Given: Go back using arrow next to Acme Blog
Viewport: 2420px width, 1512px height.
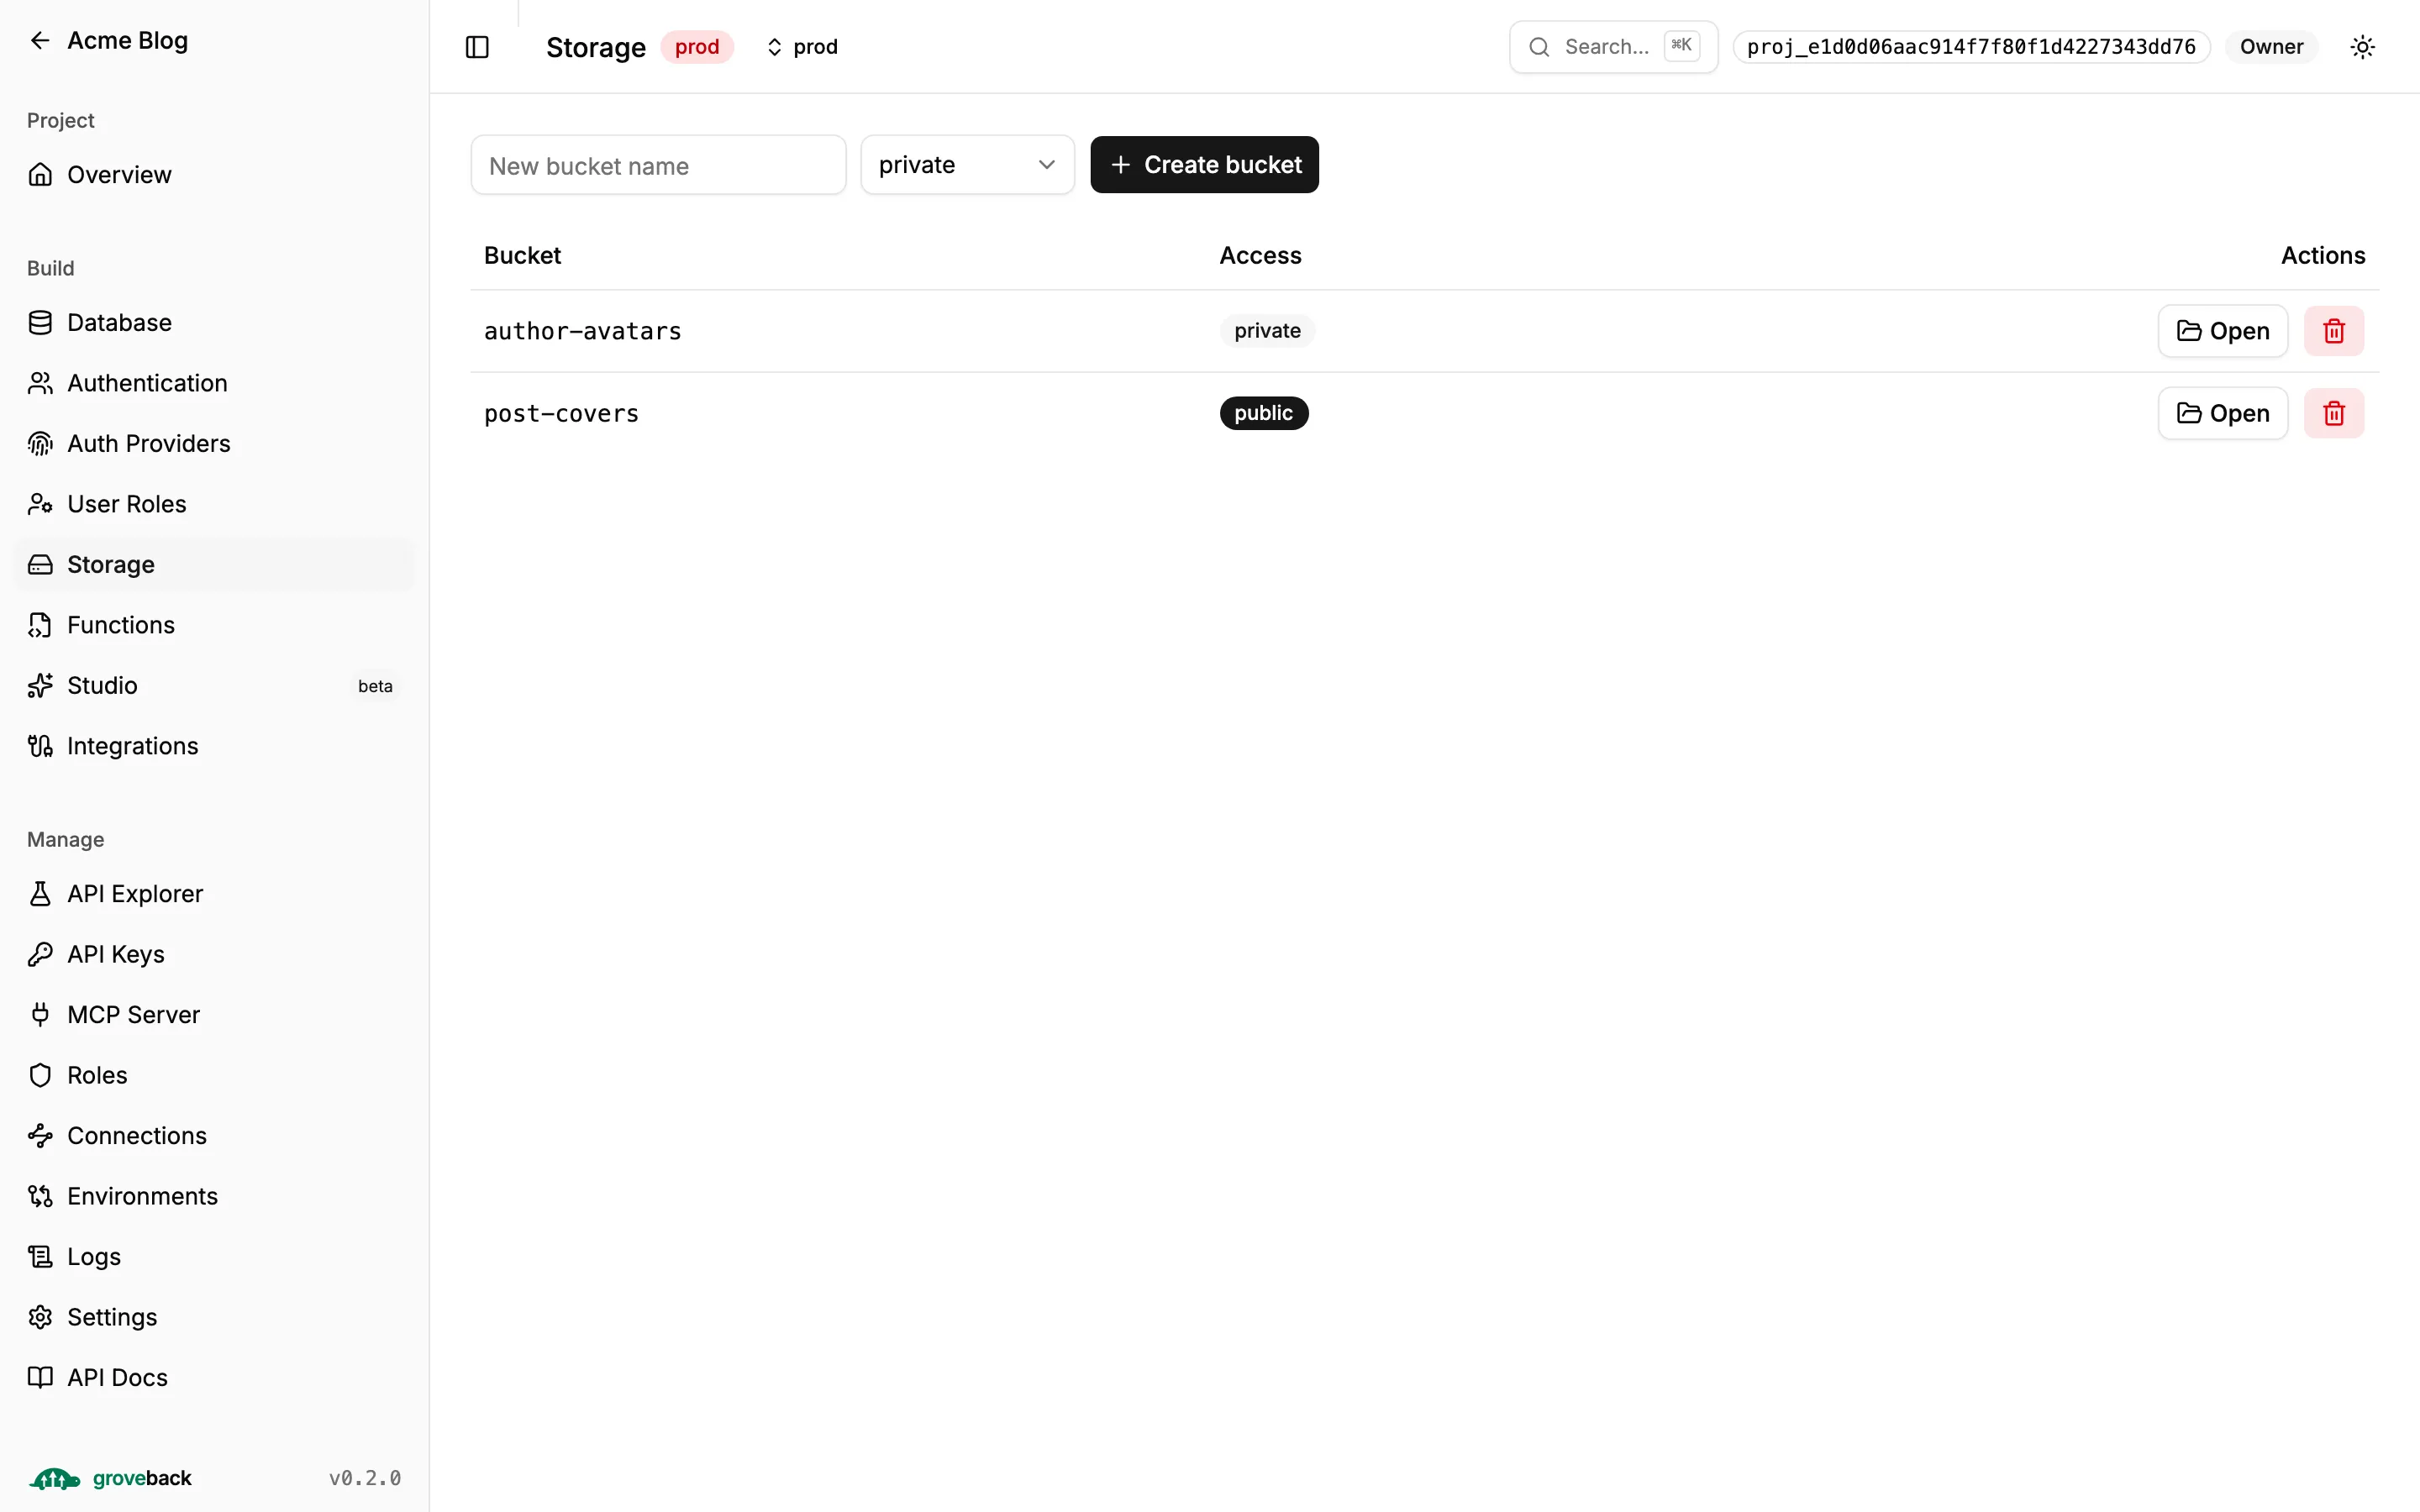Looking at the screenshot, I should [x=40, y=40].
